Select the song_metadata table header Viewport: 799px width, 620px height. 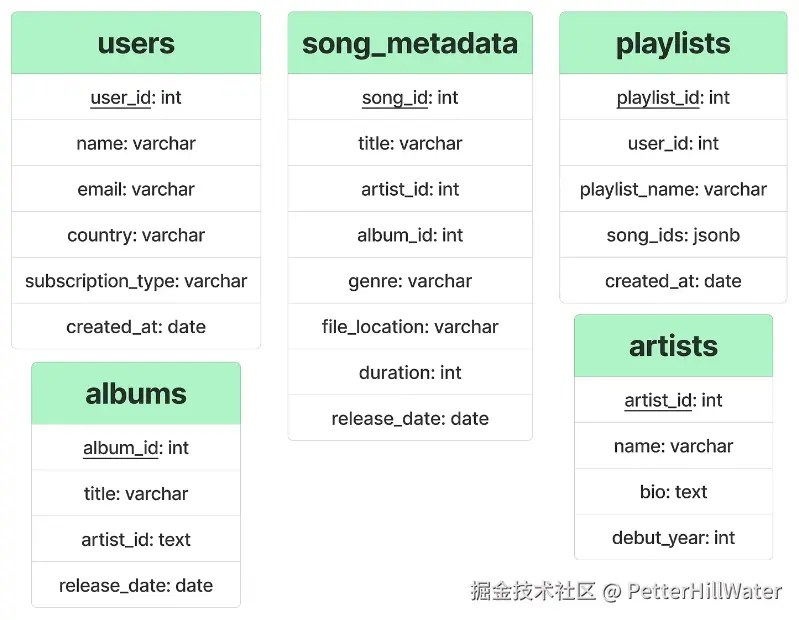click(x=410, y=43)
